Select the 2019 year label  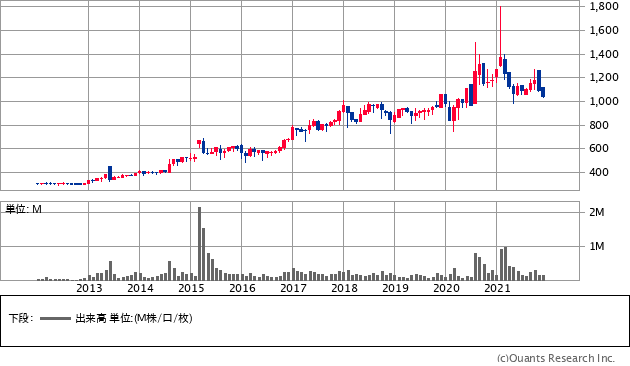coord(395,288)
